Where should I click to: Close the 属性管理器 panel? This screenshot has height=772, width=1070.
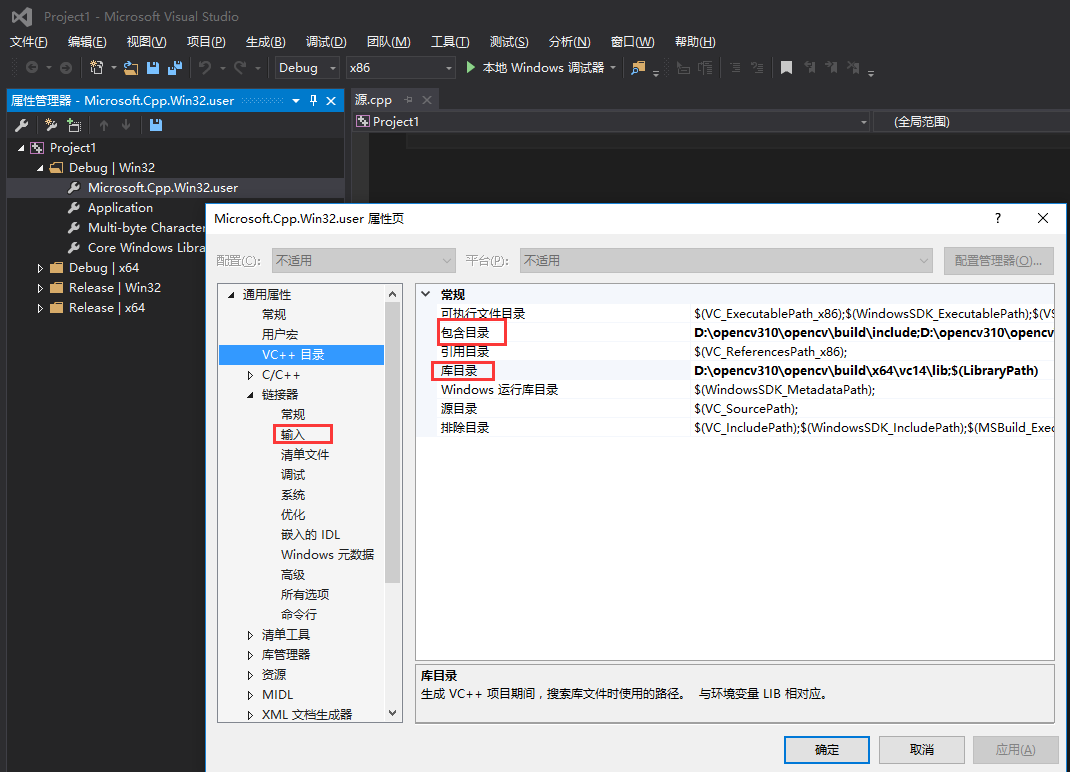(331, 101)
